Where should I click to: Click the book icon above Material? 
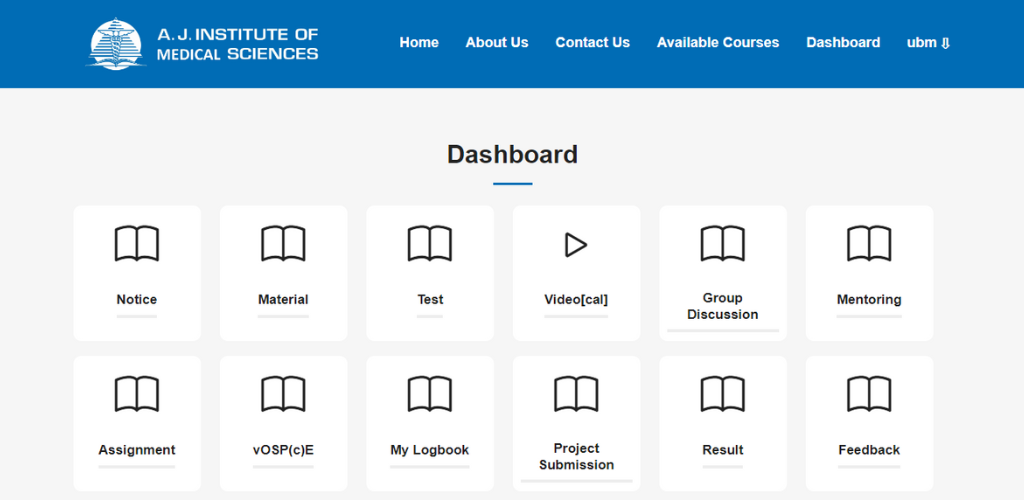[283, 243]
